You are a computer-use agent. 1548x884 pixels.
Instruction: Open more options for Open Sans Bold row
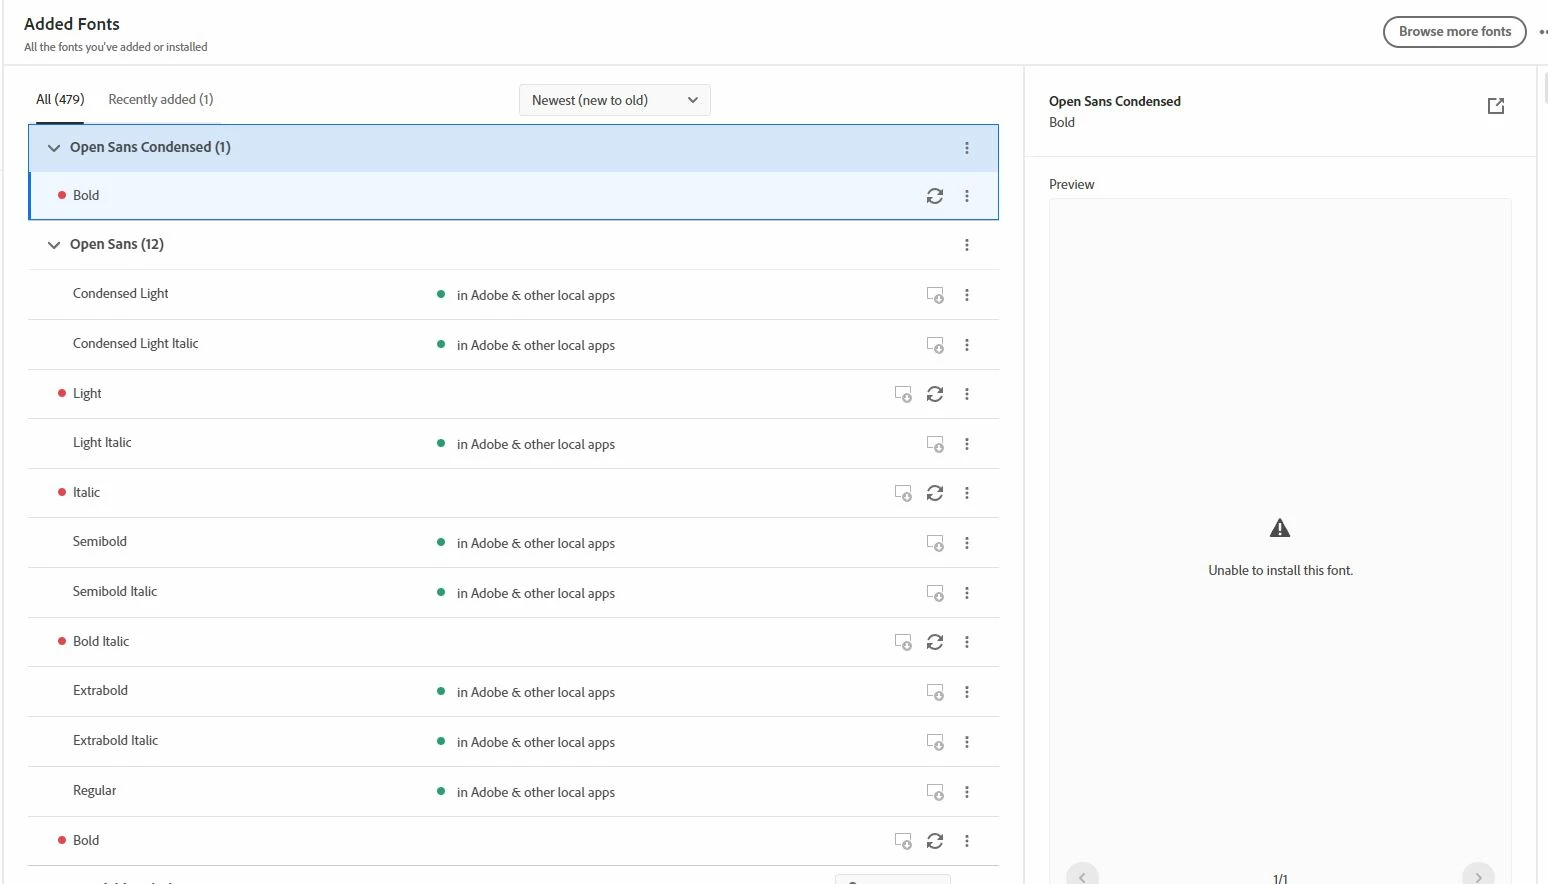[967, 841]
